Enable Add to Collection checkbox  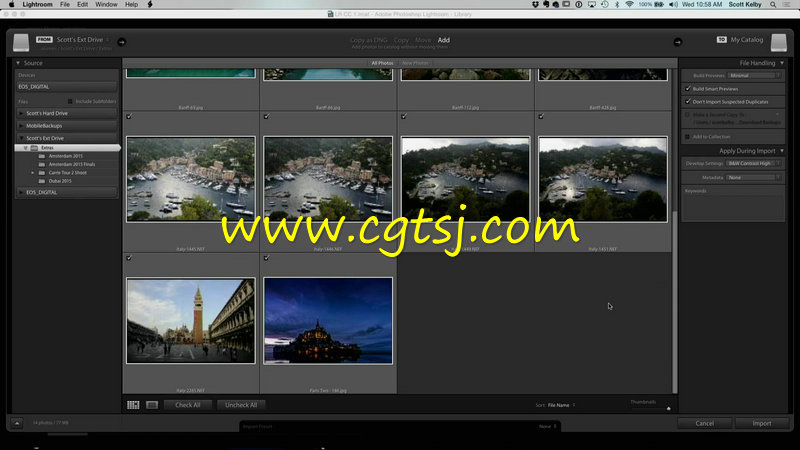688,137
